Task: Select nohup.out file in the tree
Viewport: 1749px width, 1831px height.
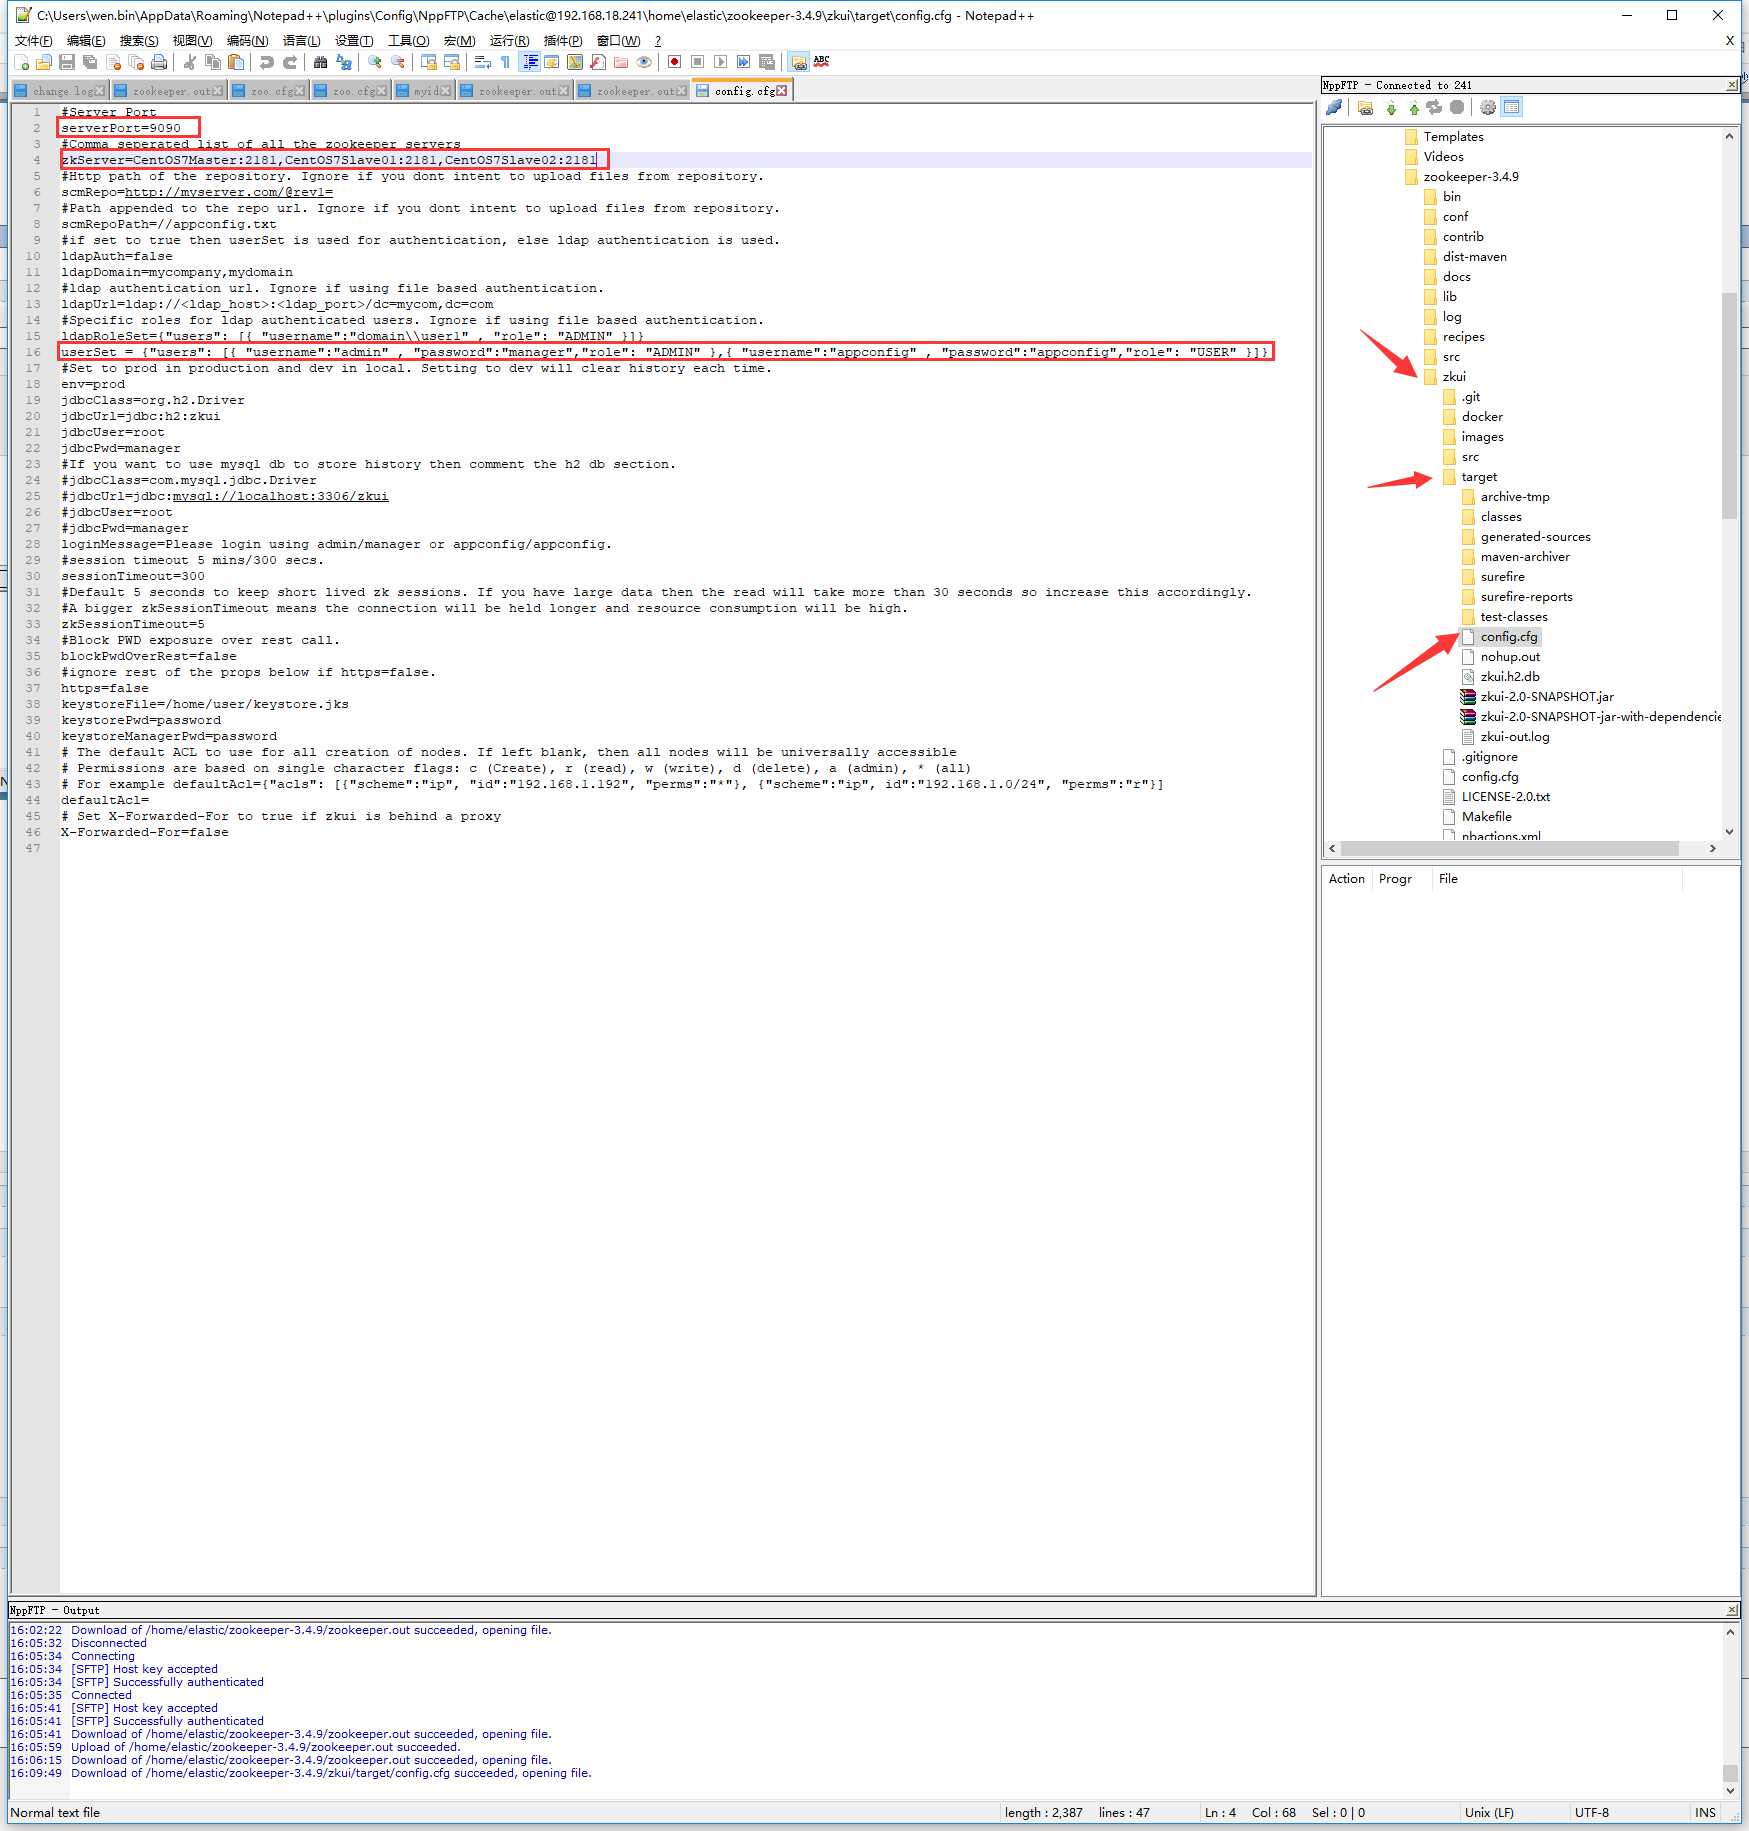Action: pyautogui.click(x=1510, y=657)
